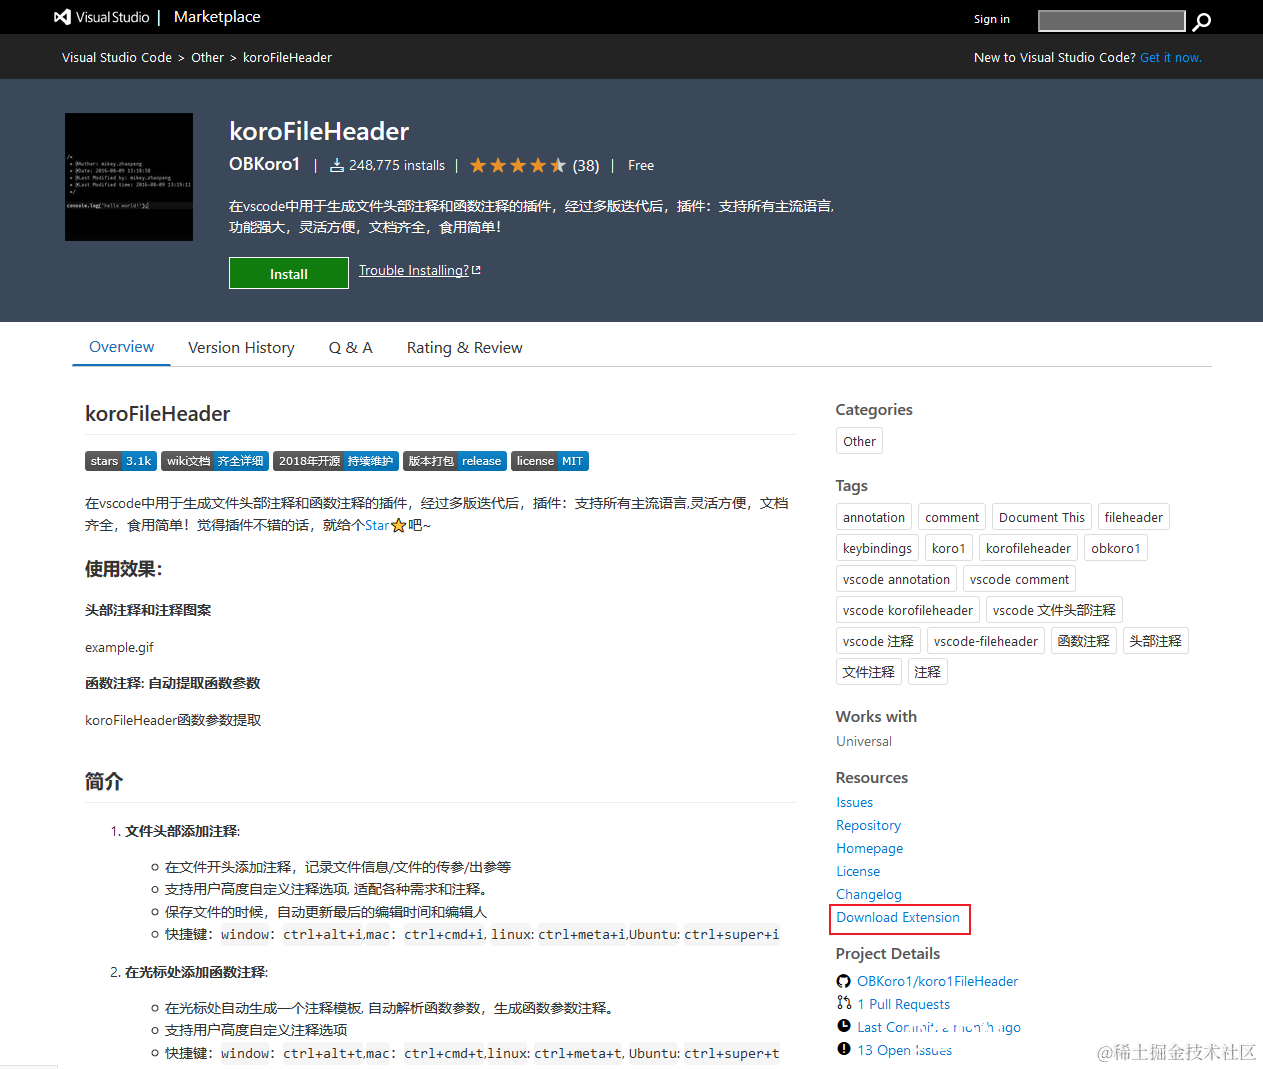Click the wiki文档 badge
The image size is (1263, 1069).
pos(215,461)
